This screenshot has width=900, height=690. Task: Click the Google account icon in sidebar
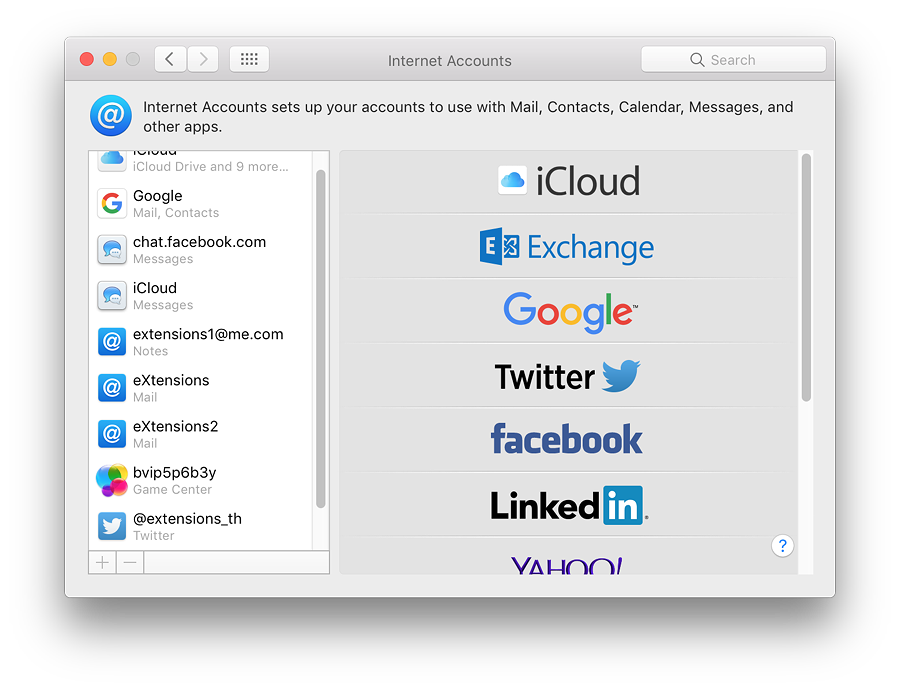point(112,203)
